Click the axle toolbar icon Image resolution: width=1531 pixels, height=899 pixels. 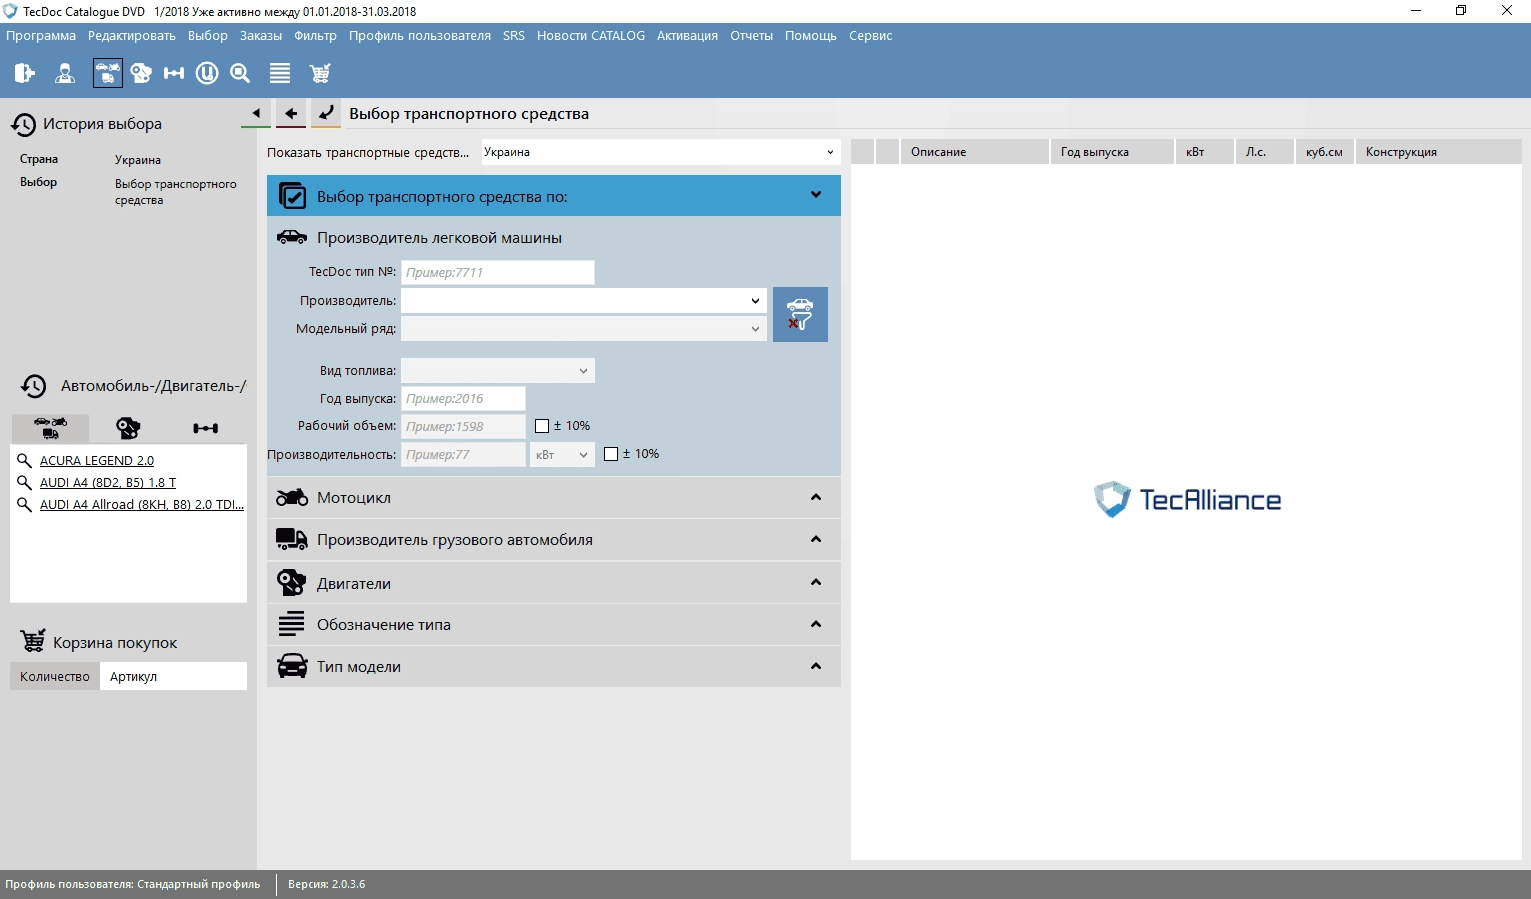click(x=174, y=73)
